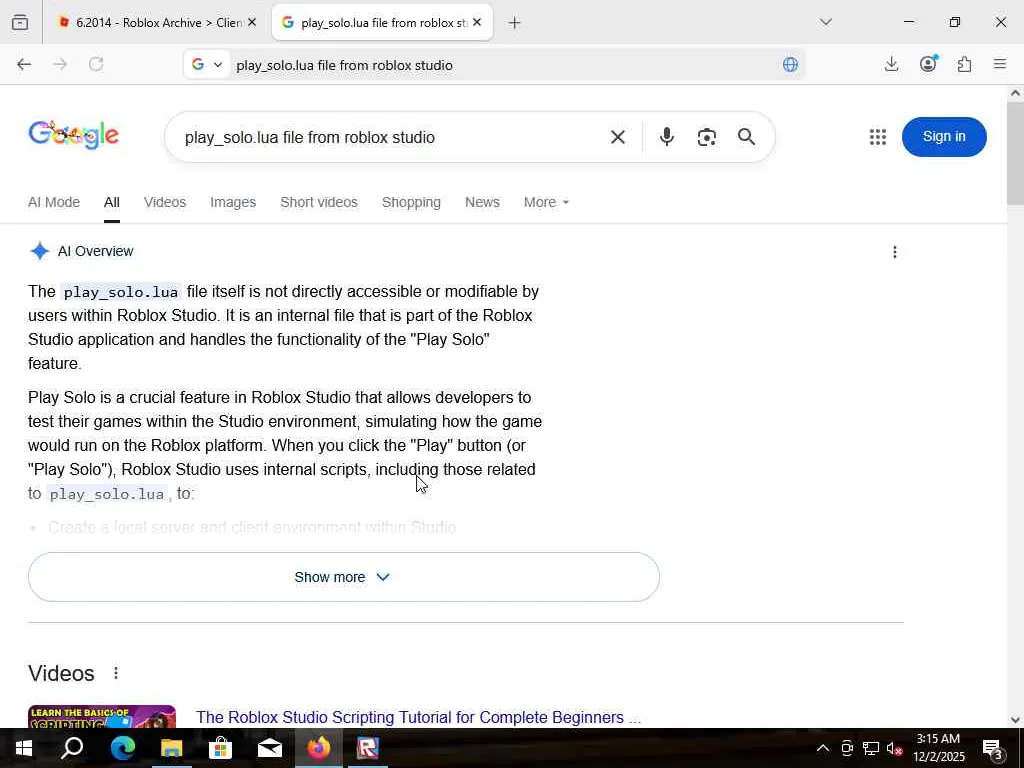Open Short videos results
Image resolution: width=1024 pixels, height=768 pixels.
319,202
